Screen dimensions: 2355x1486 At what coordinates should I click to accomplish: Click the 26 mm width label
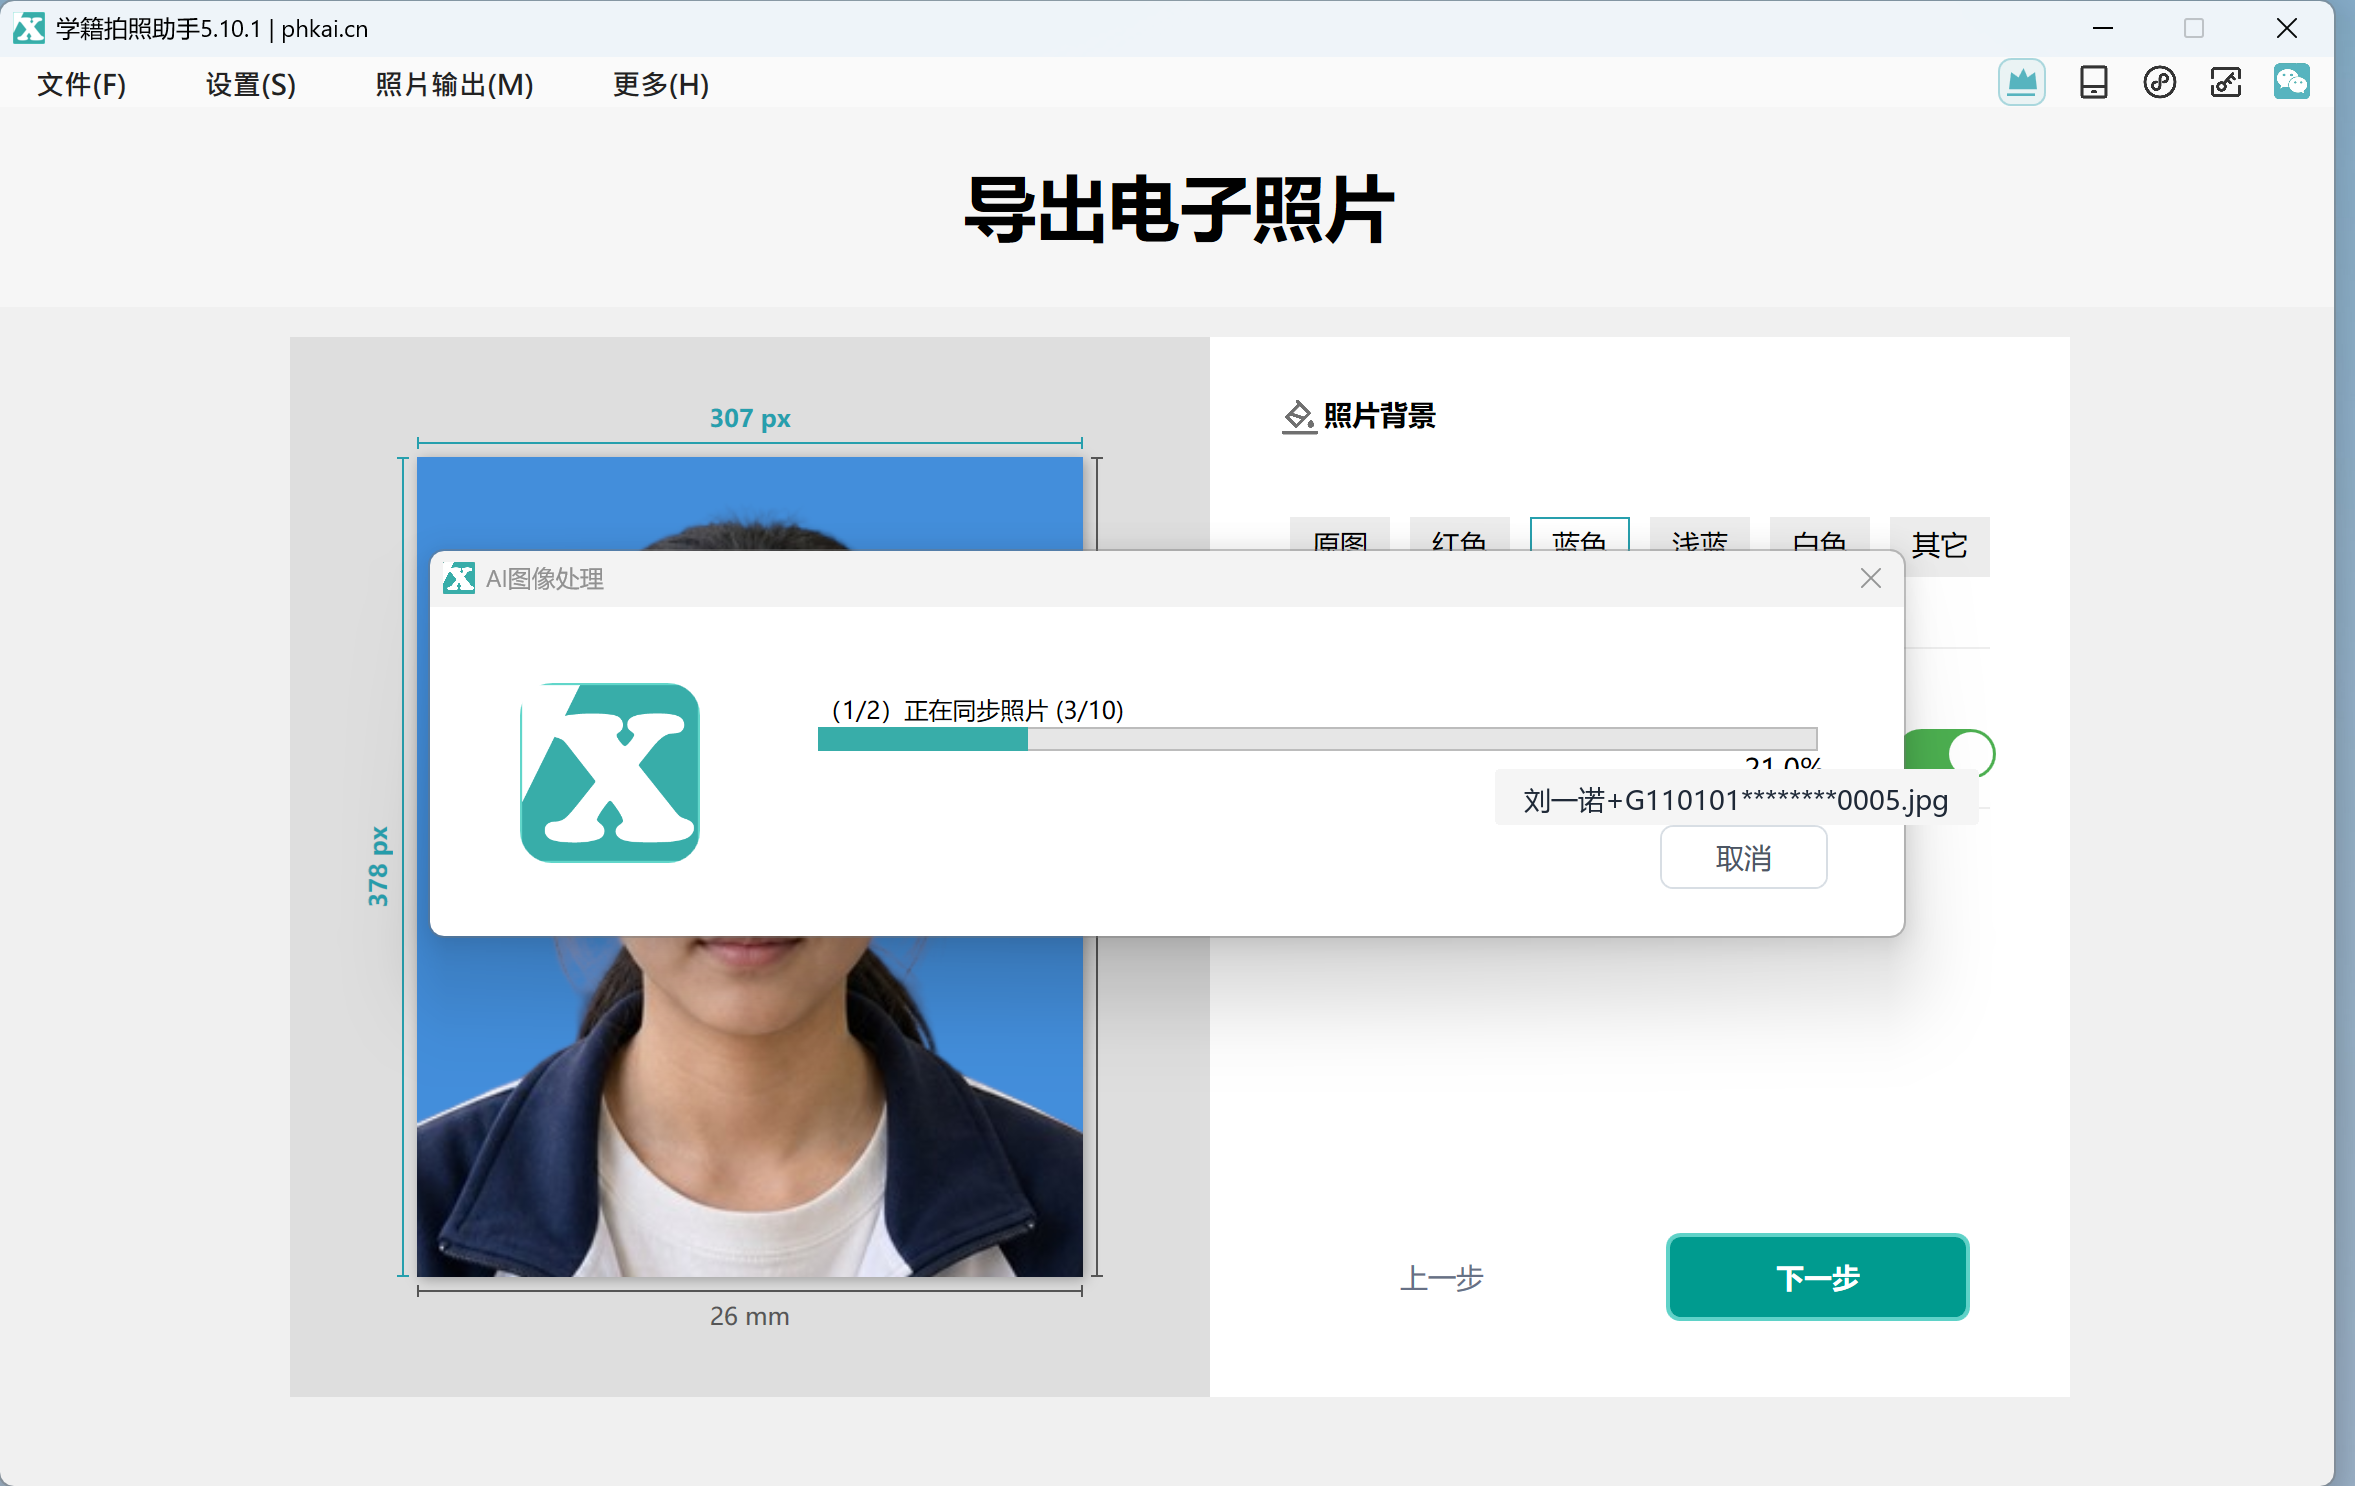(x=749, y=1316)
